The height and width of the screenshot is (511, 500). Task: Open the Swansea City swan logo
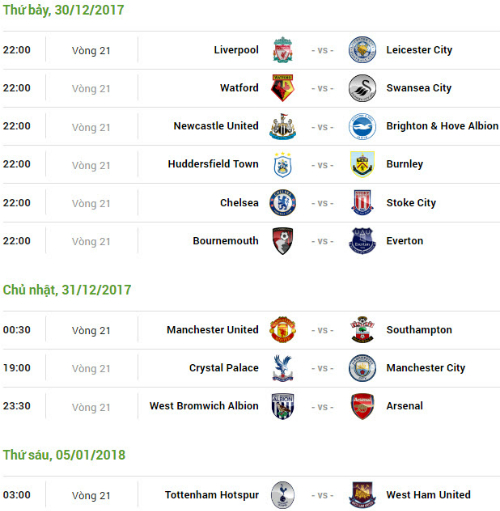(362, 88)
